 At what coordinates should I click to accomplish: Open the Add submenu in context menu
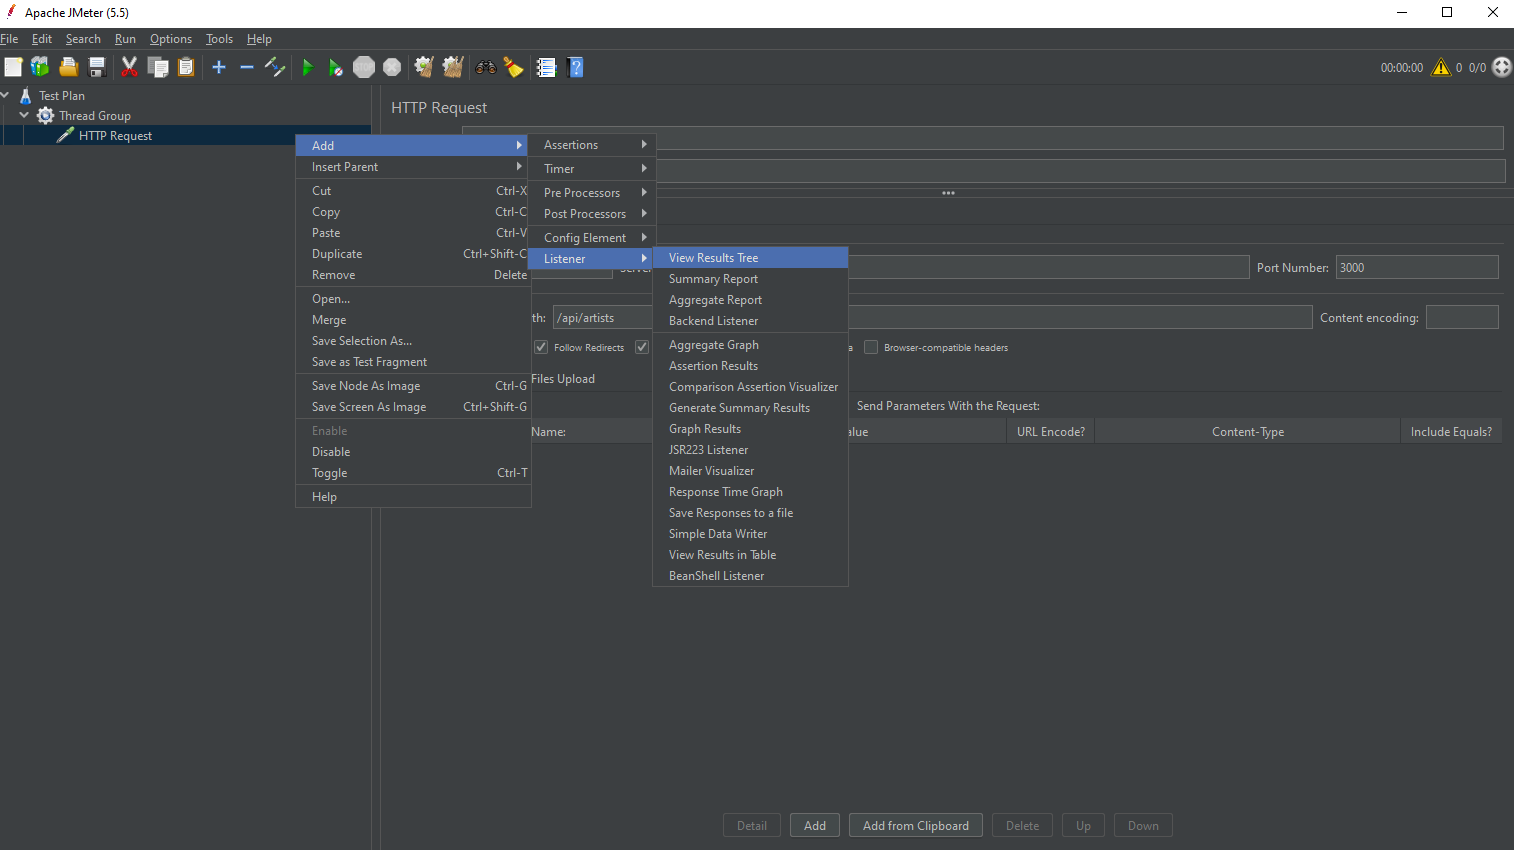click(412, 145)
